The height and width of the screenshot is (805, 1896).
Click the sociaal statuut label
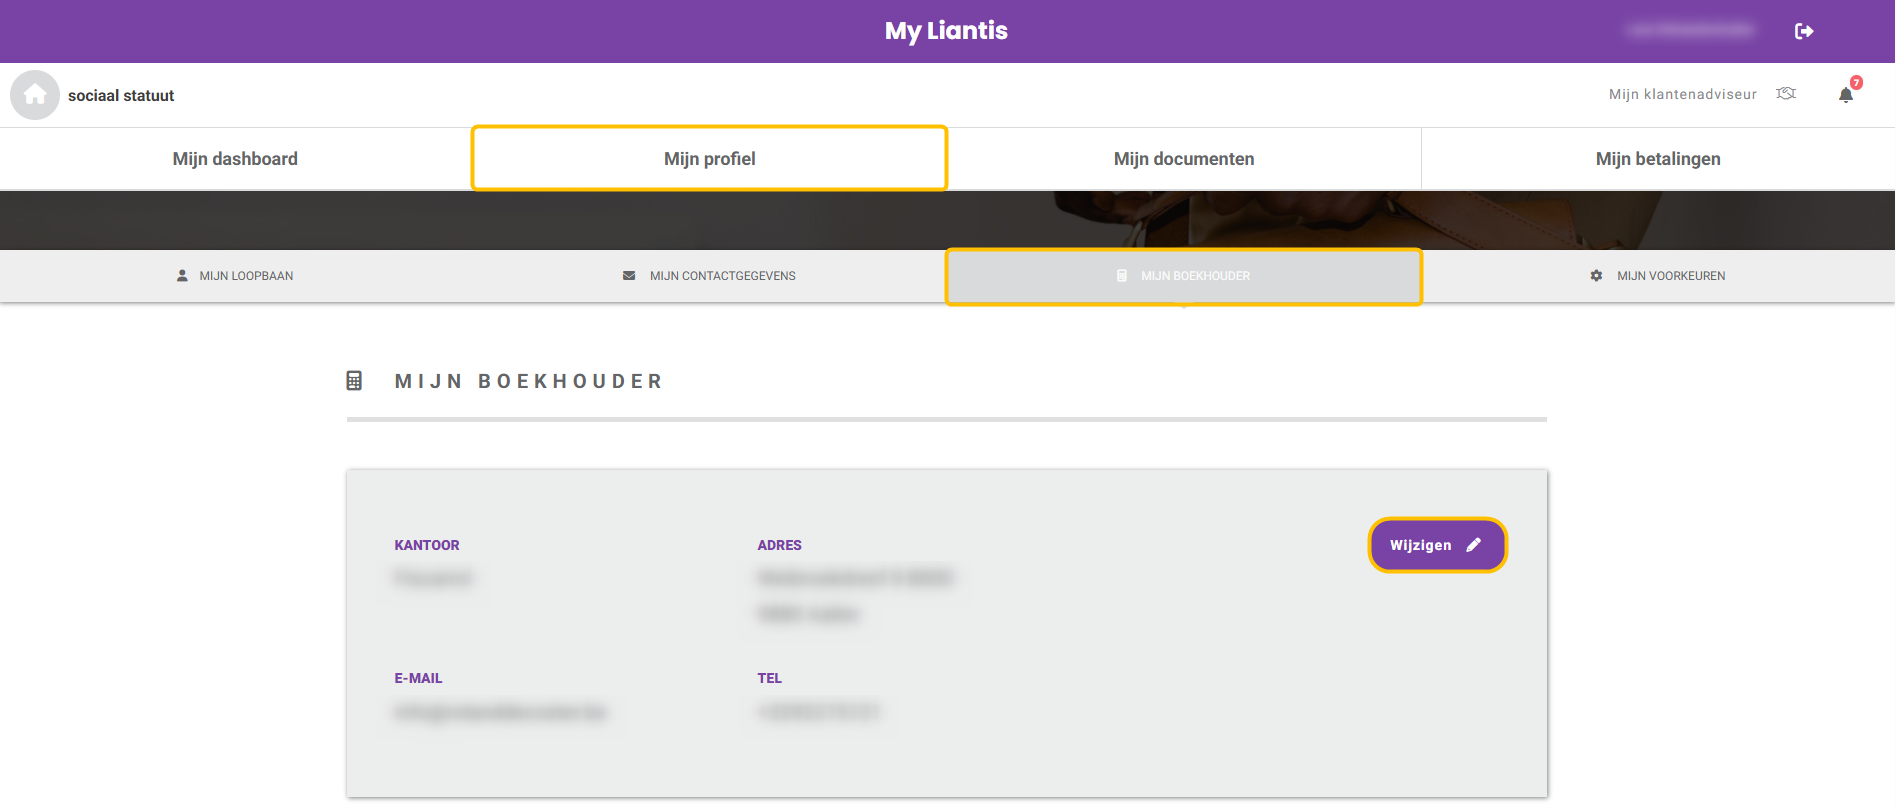coord(121,96)
